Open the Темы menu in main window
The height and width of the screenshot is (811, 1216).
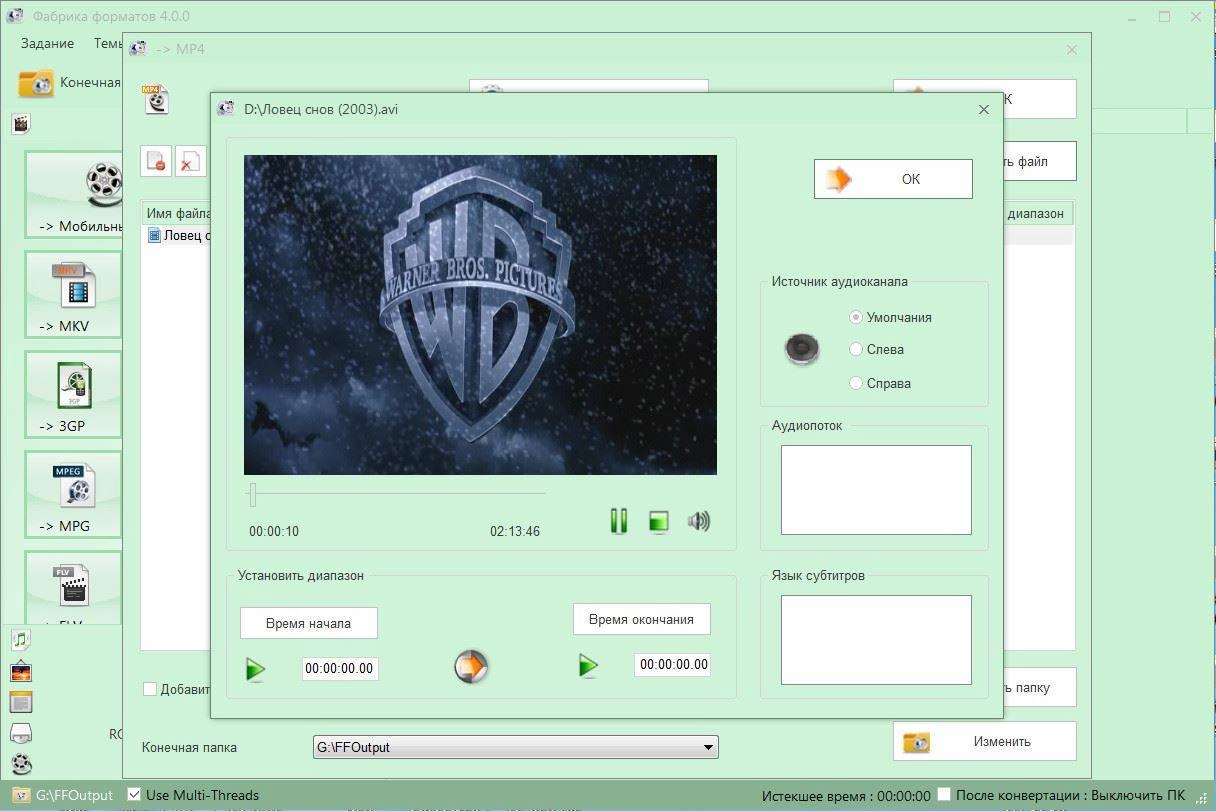pos(107,43)
